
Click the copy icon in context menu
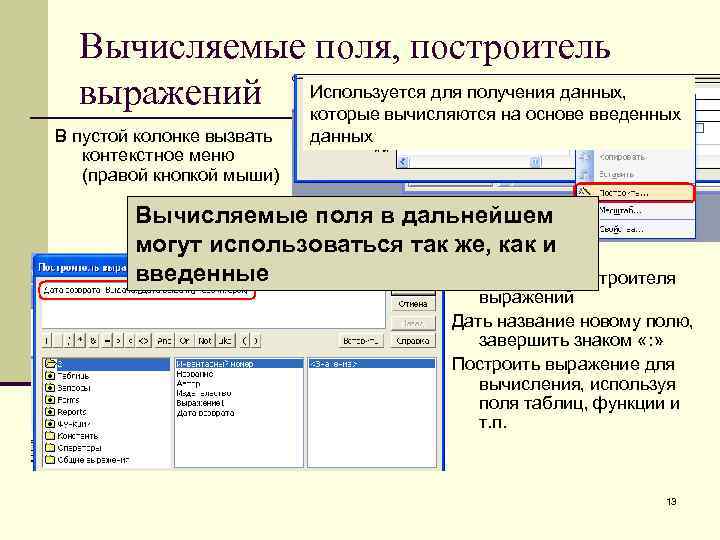click(x=584, y=157)
